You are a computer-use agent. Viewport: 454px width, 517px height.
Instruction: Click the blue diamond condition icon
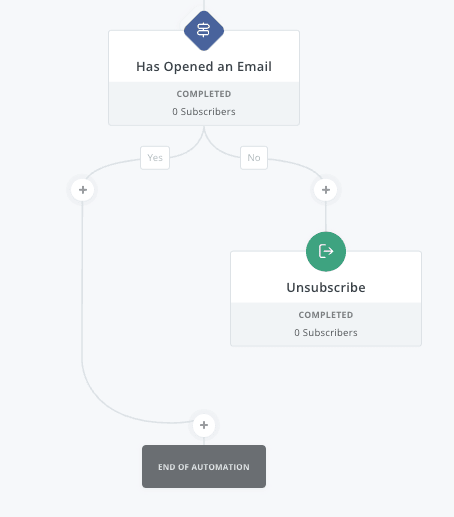click(204, 31)
